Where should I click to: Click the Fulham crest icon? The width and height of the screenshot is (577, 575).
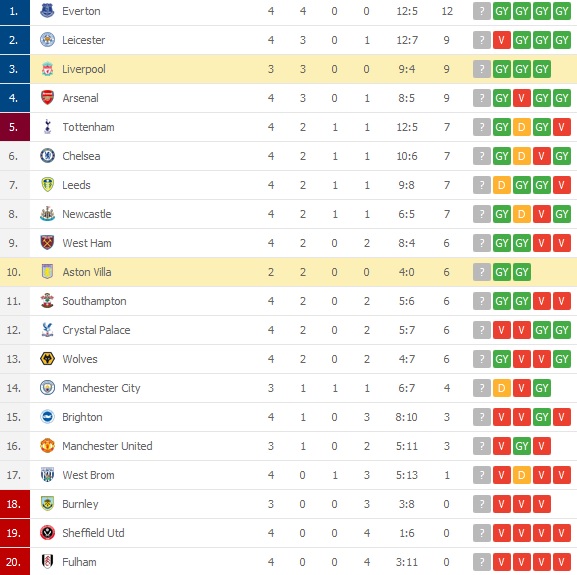point(47,562)
